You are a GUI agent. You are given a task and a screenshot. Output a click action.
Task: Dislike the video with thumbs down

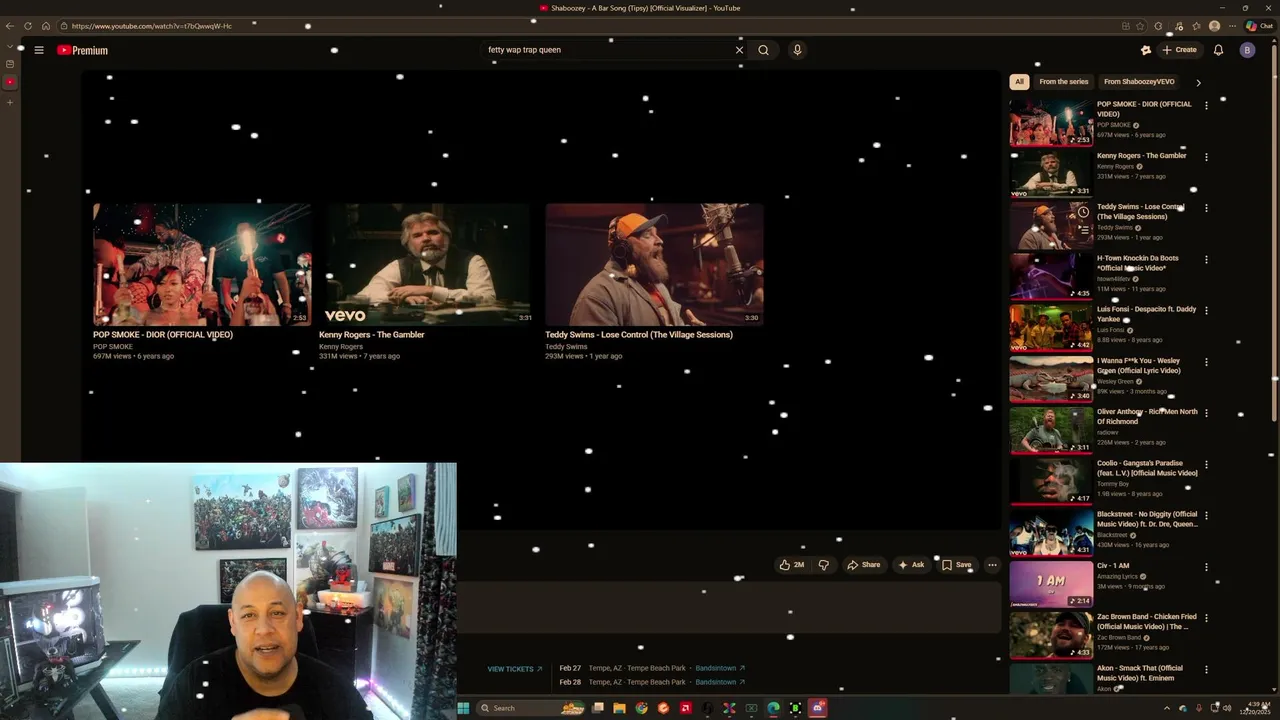(x=823, y=565)
